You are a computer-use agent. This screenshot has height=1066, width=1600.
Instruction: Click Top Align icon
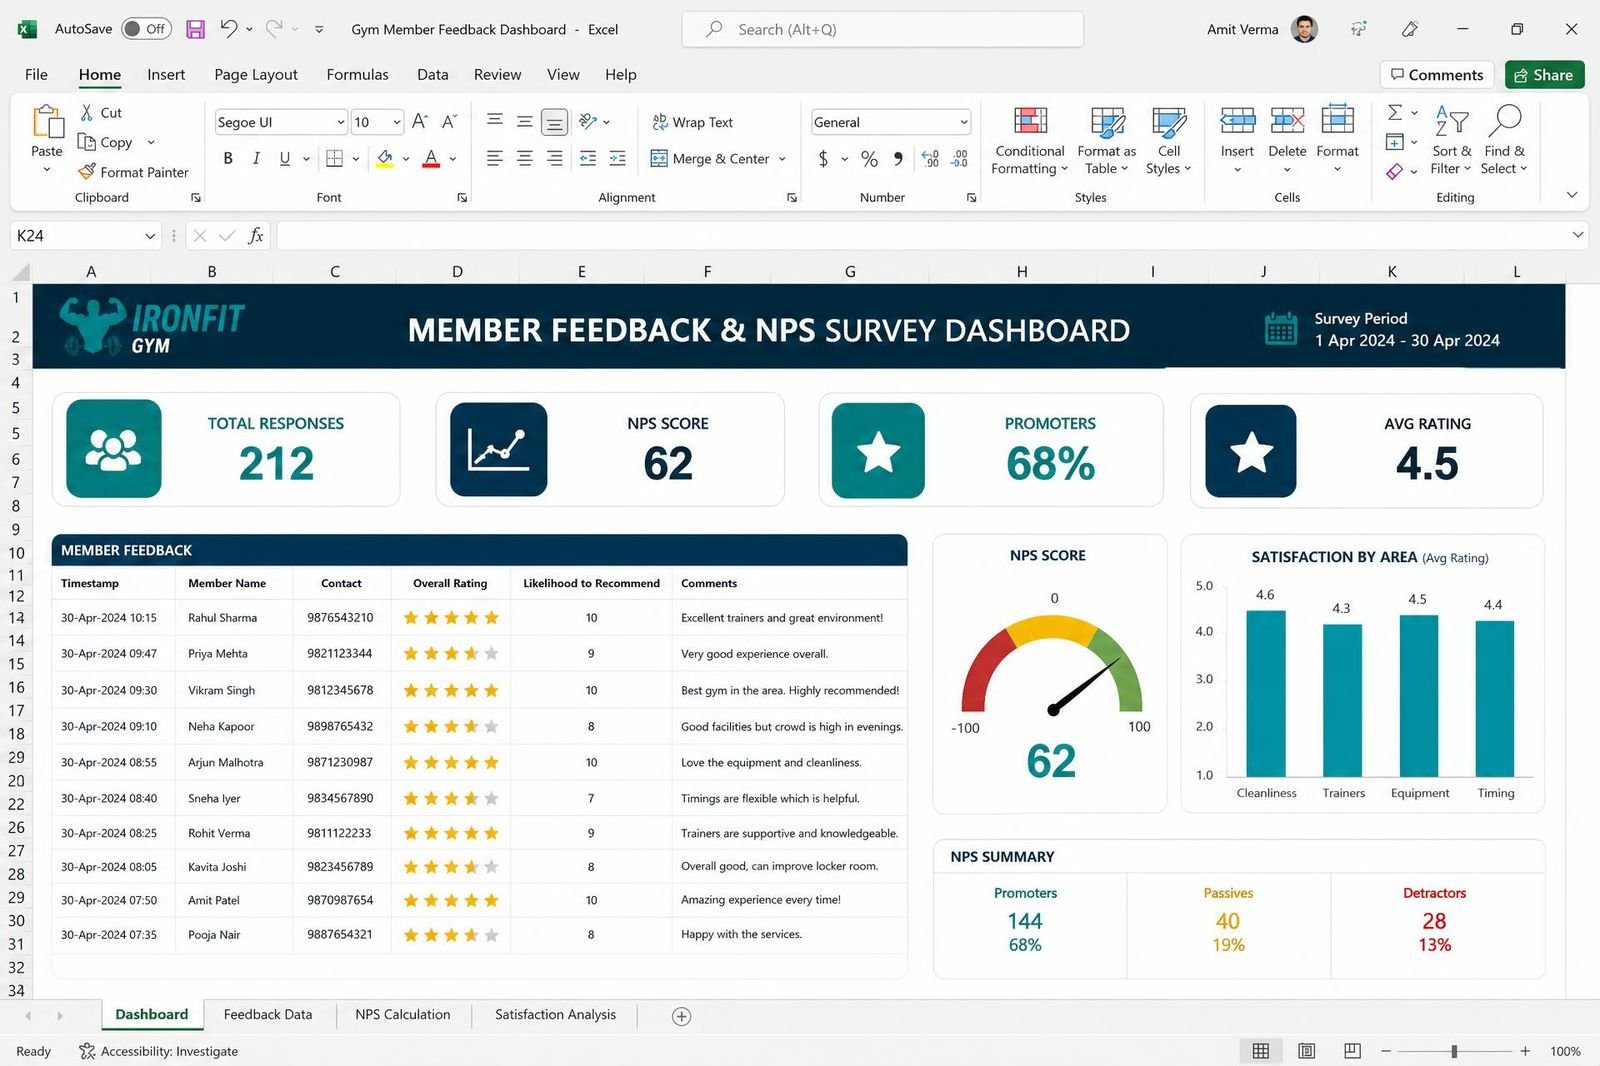(495, 121)
